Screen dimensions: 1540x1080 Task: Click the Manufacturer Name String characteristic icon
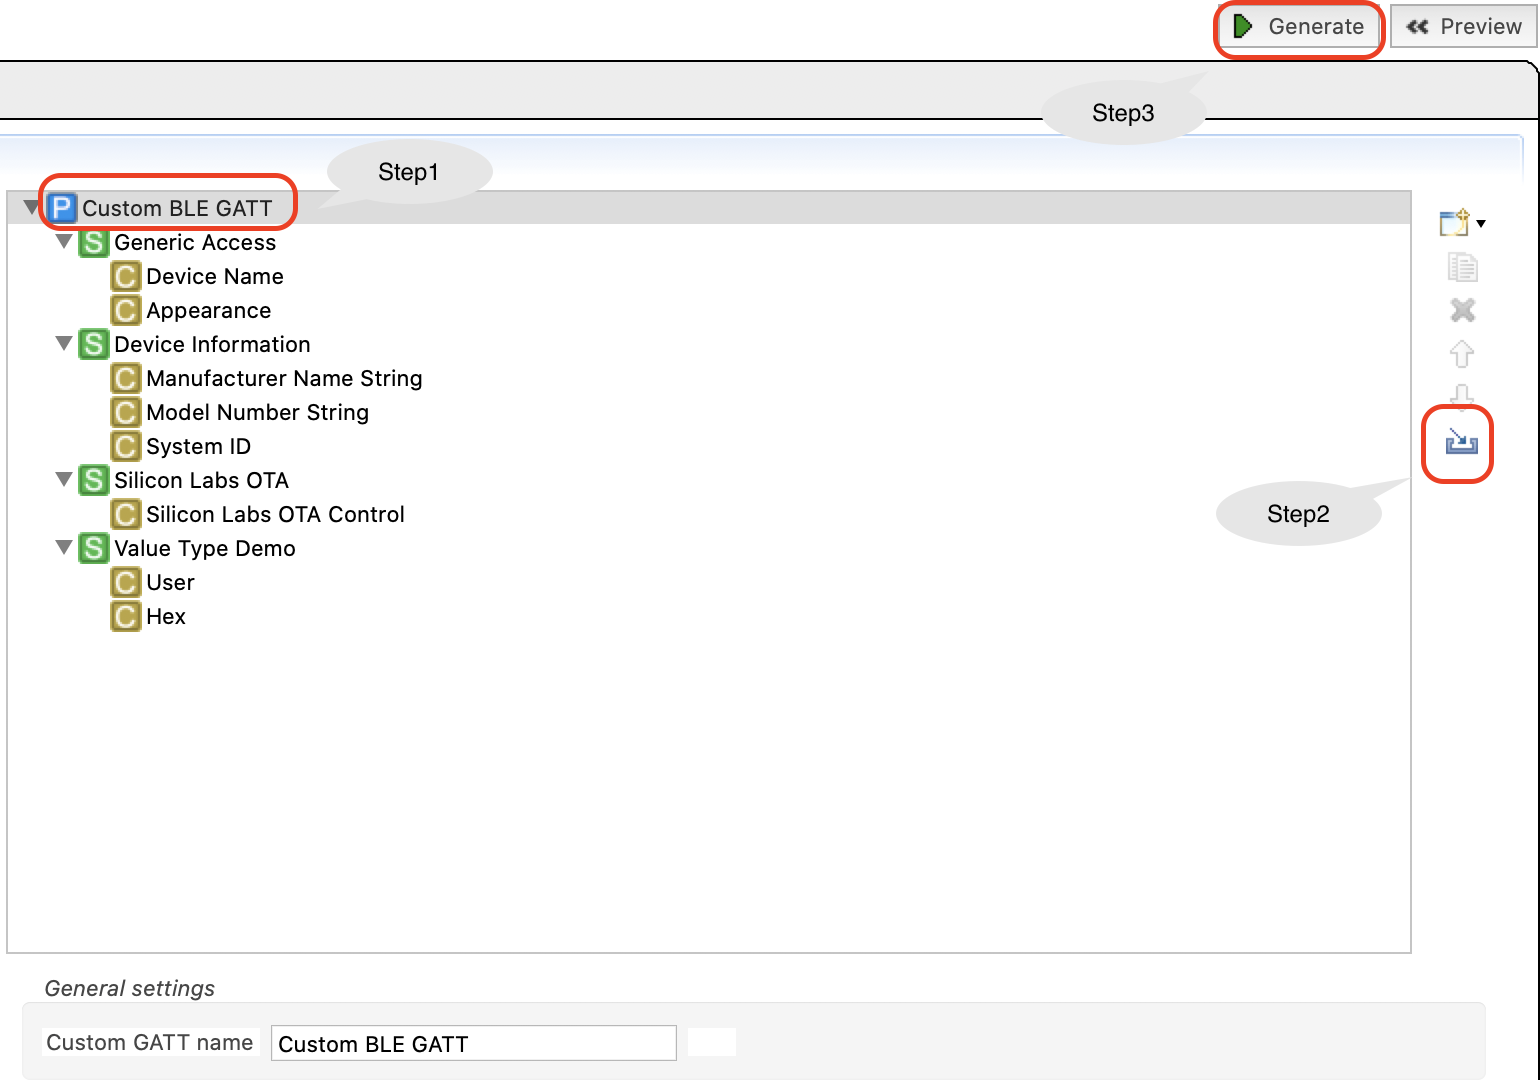click(x=126, y=378)
